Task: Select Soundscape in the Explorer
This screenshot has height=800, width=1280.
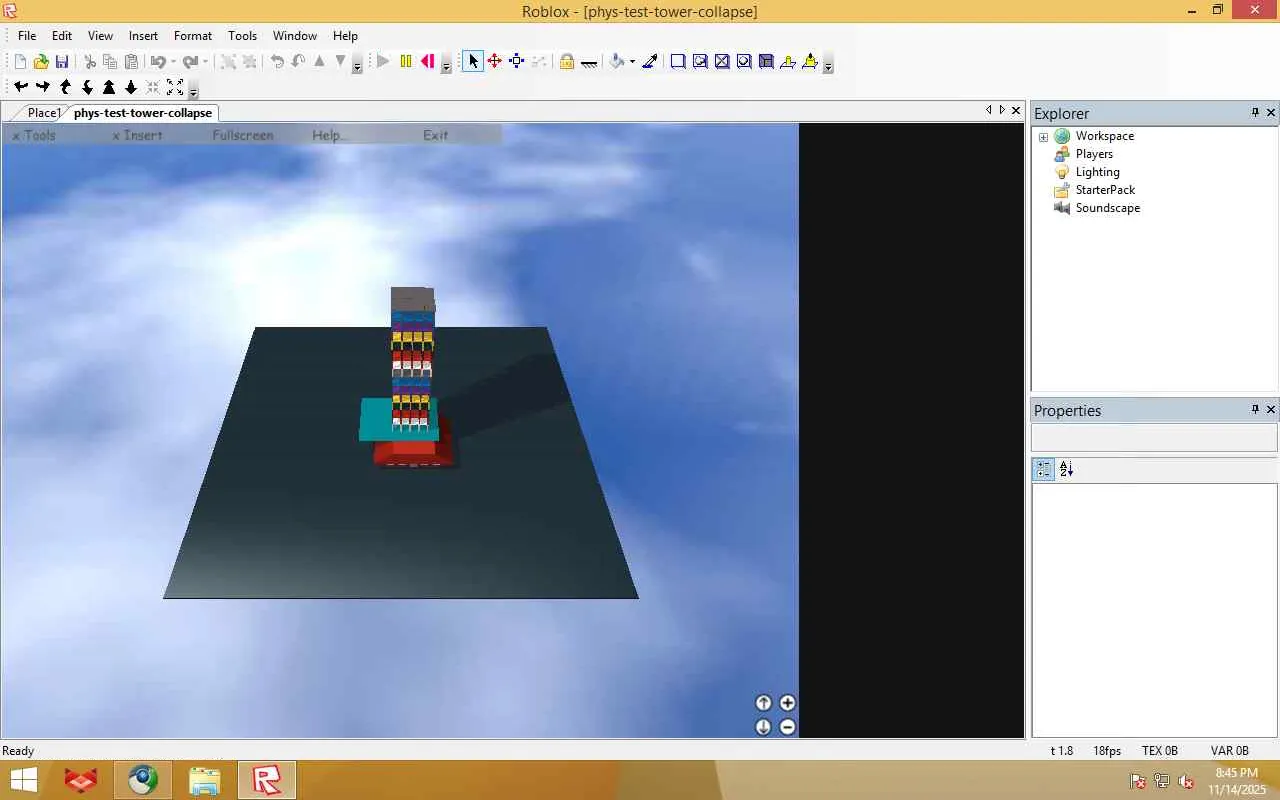Action: pos(1107,208)
